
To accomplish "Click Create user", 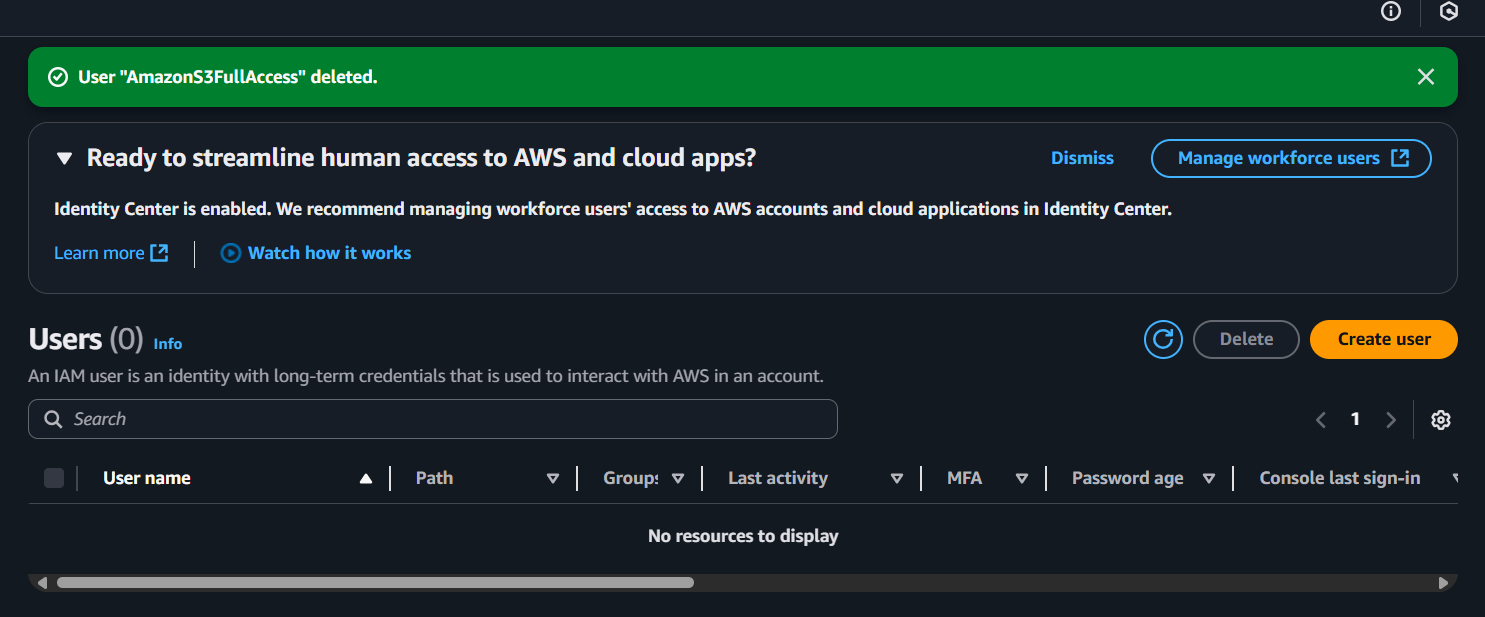I will coord(1384,339).
